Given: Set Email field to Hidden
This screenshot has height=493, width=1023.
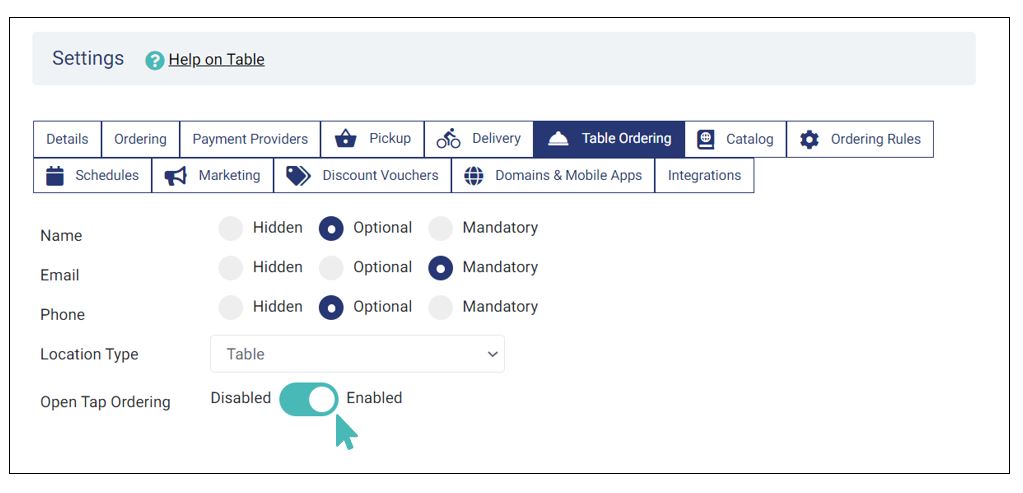Looking at the screenshot, I should tap(230, 268).
